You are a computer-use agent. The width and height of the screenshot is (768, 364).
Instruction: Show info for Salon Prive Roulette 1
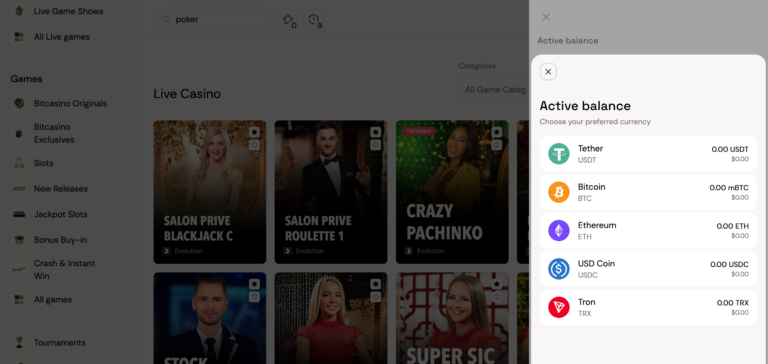(x=376, y=145)
